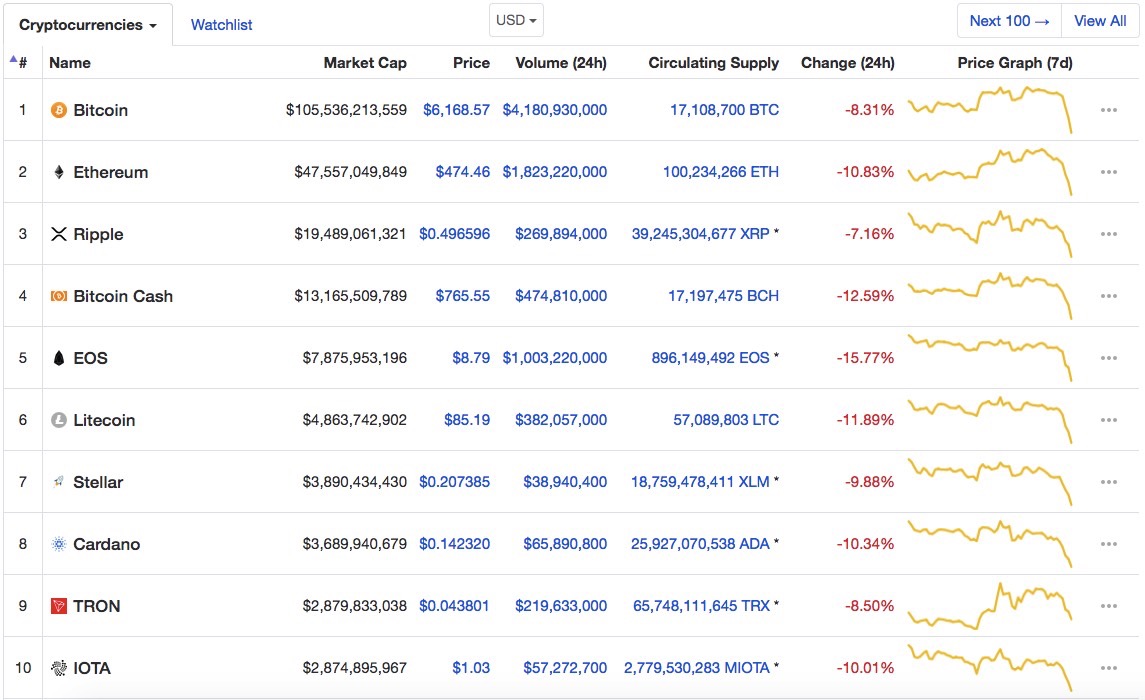Click the Bitcoin coin logo icon
The width and height of the screenshot is (1145, 700).
[58, 110]
